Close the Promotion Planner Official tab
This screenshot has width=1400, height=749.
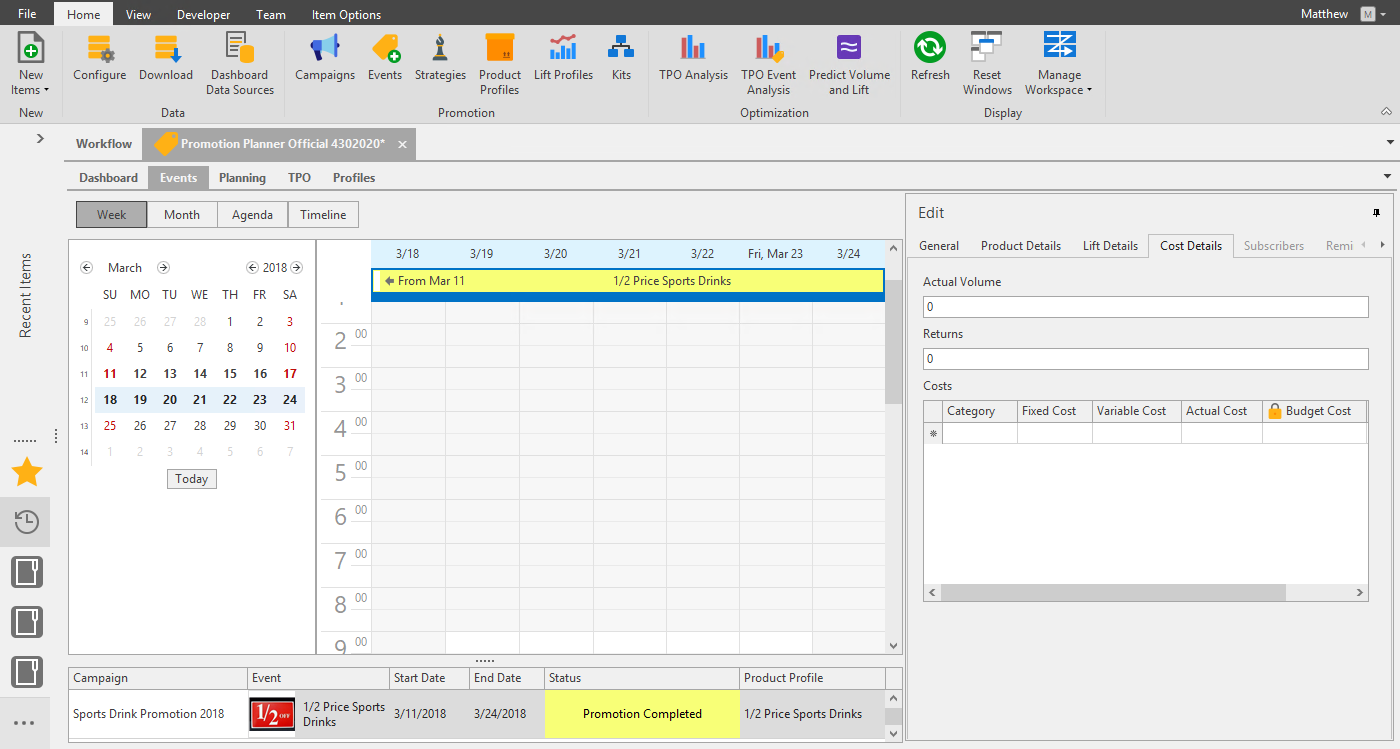(402, 144)
